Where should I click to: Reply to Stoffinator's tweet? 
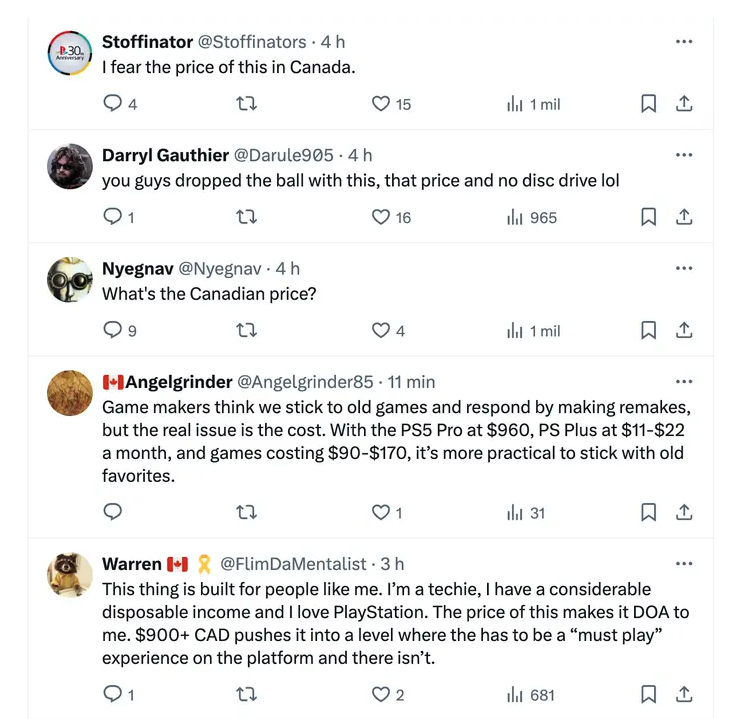(113, 103)
